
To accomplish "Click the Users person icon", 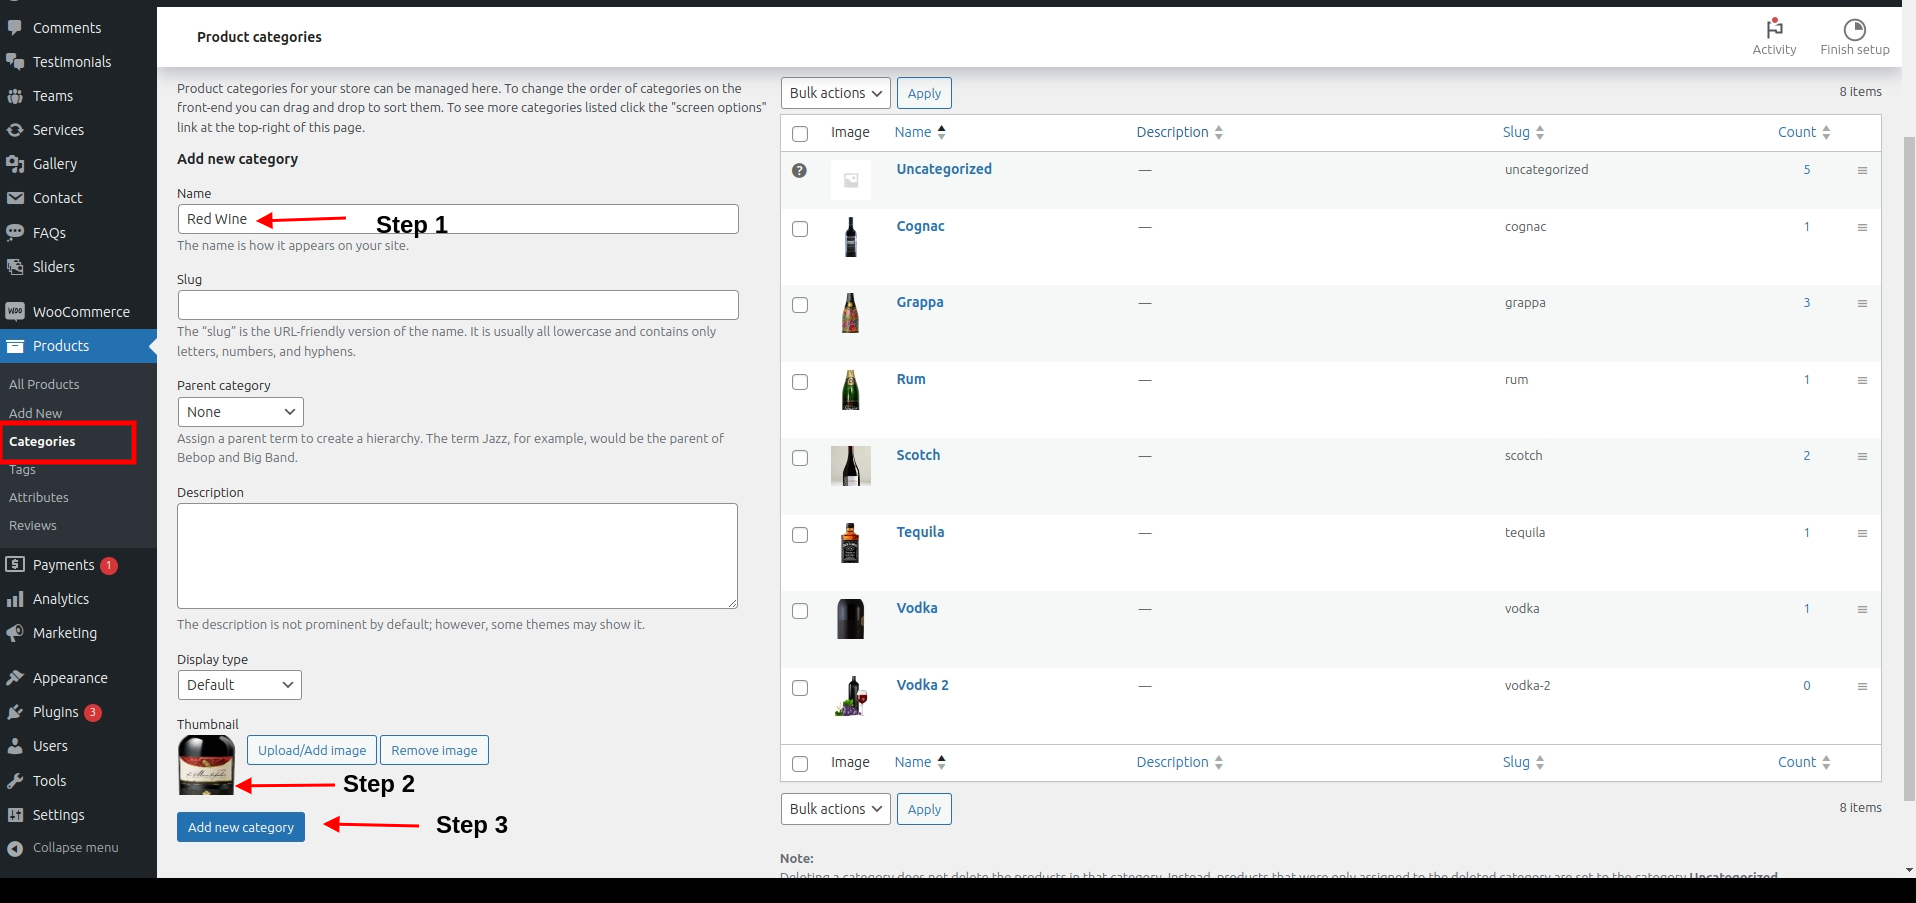I will (x=15, y=746).
